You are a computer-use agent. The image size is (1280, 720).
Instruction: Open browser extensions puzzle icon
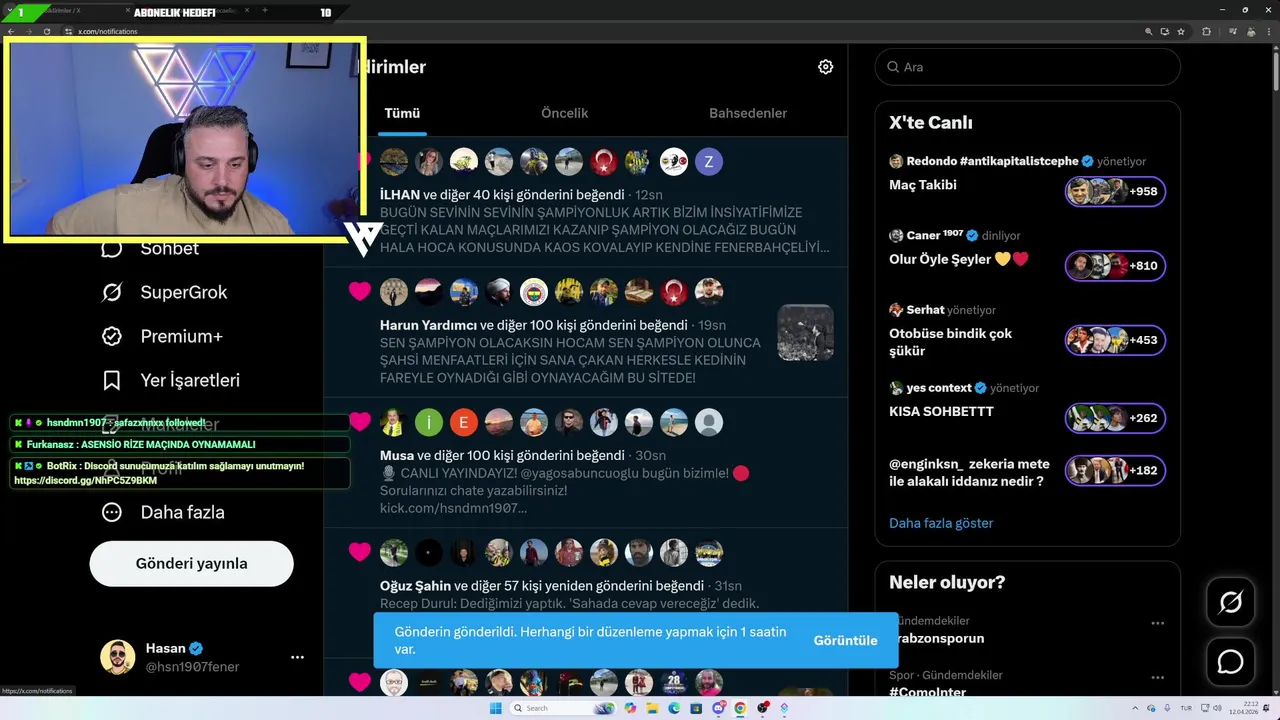coord(1206,31)
